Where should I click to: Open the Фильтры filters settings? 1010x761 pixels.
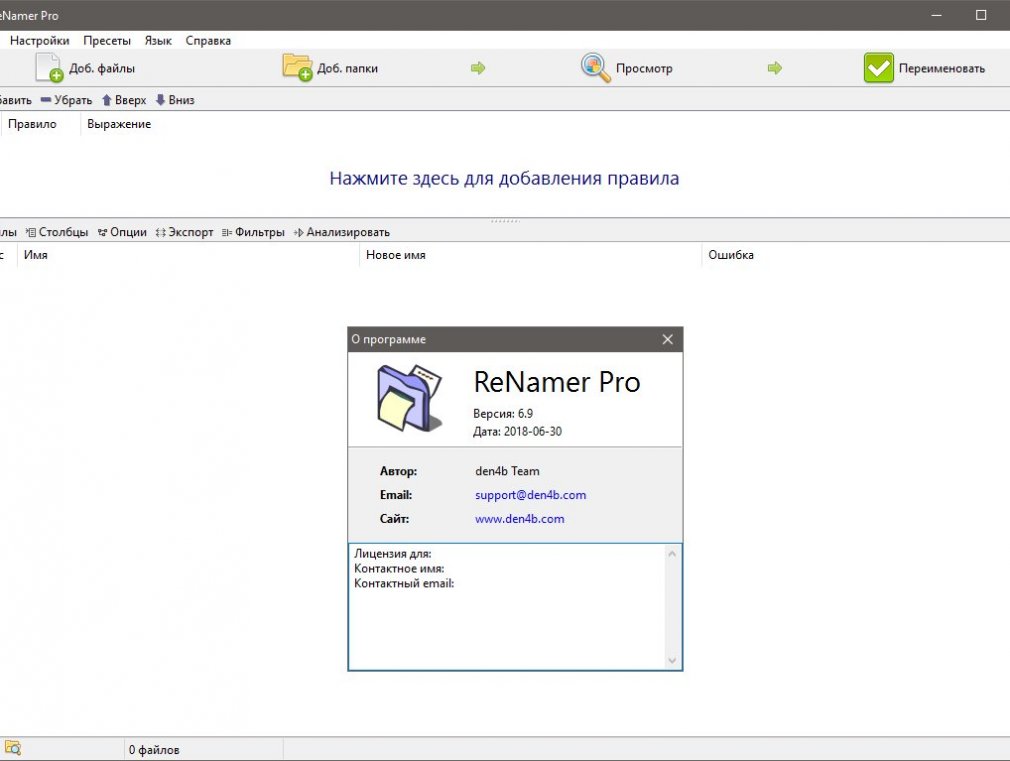point(253,232)
